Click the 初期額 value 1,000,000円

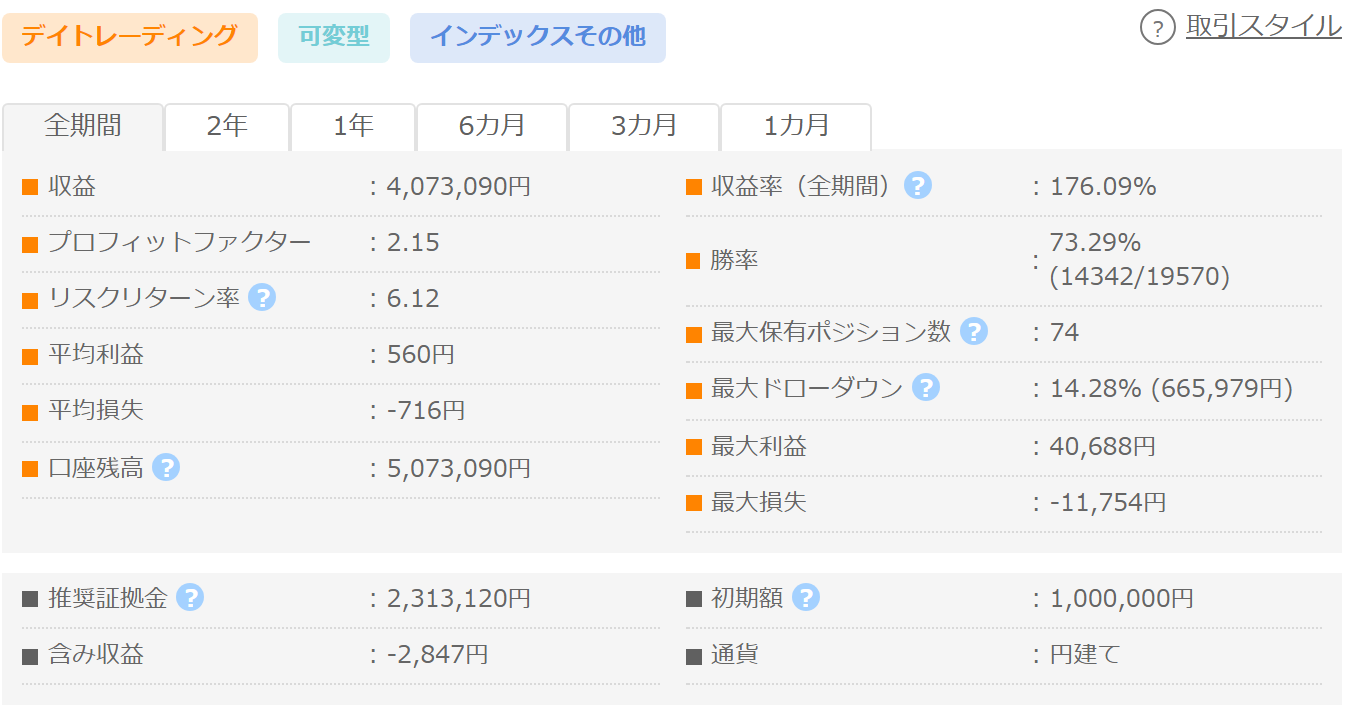pos(1122,599)
